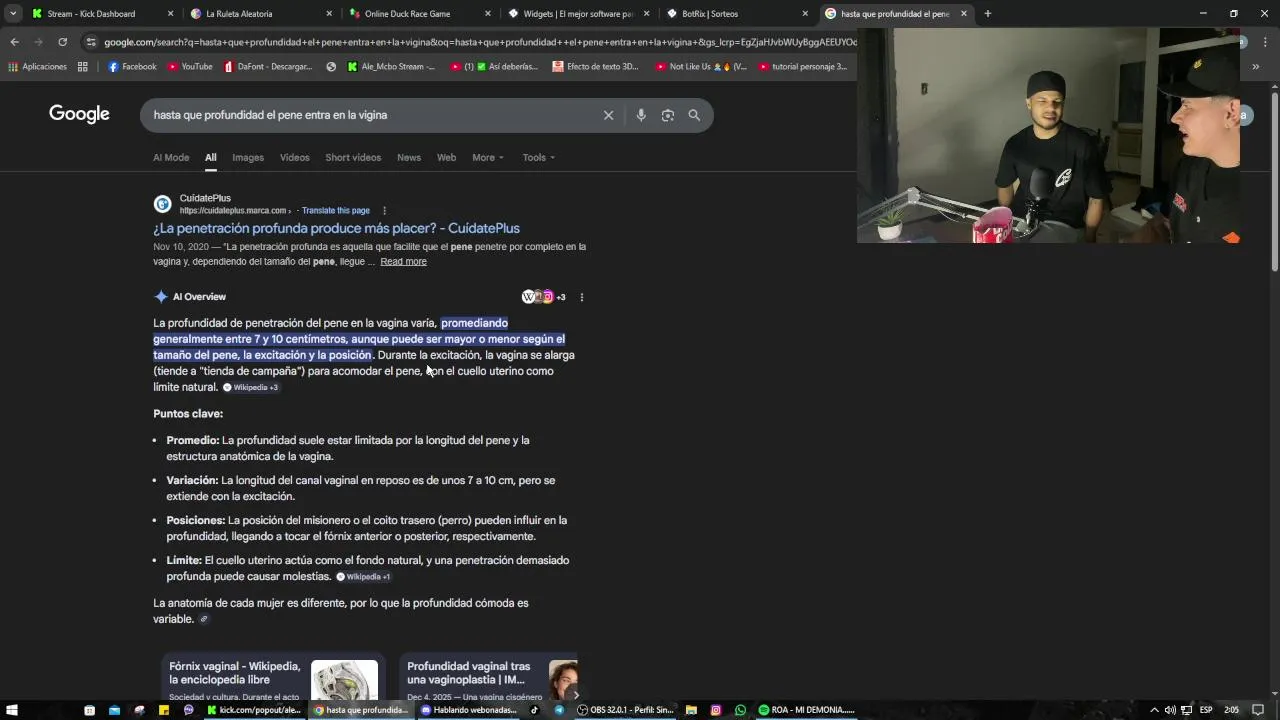Select the Images search tab
The width and height of the screenshot is (1280, 720).
[248, 157]
